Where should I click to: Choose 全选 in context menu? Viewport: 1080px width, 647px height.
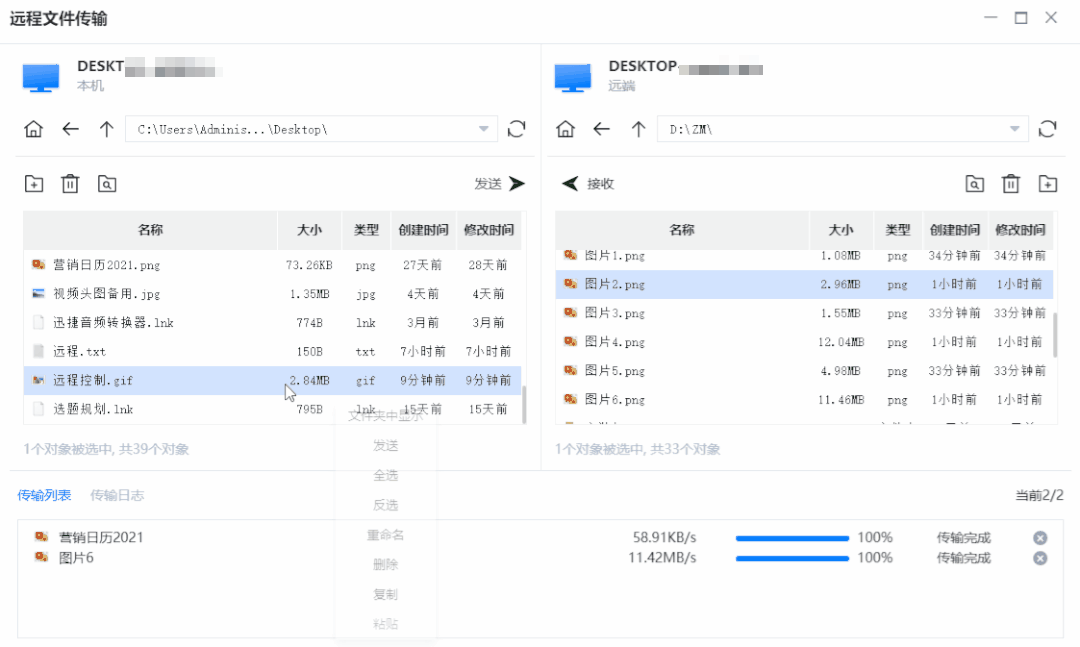[386, 475]
